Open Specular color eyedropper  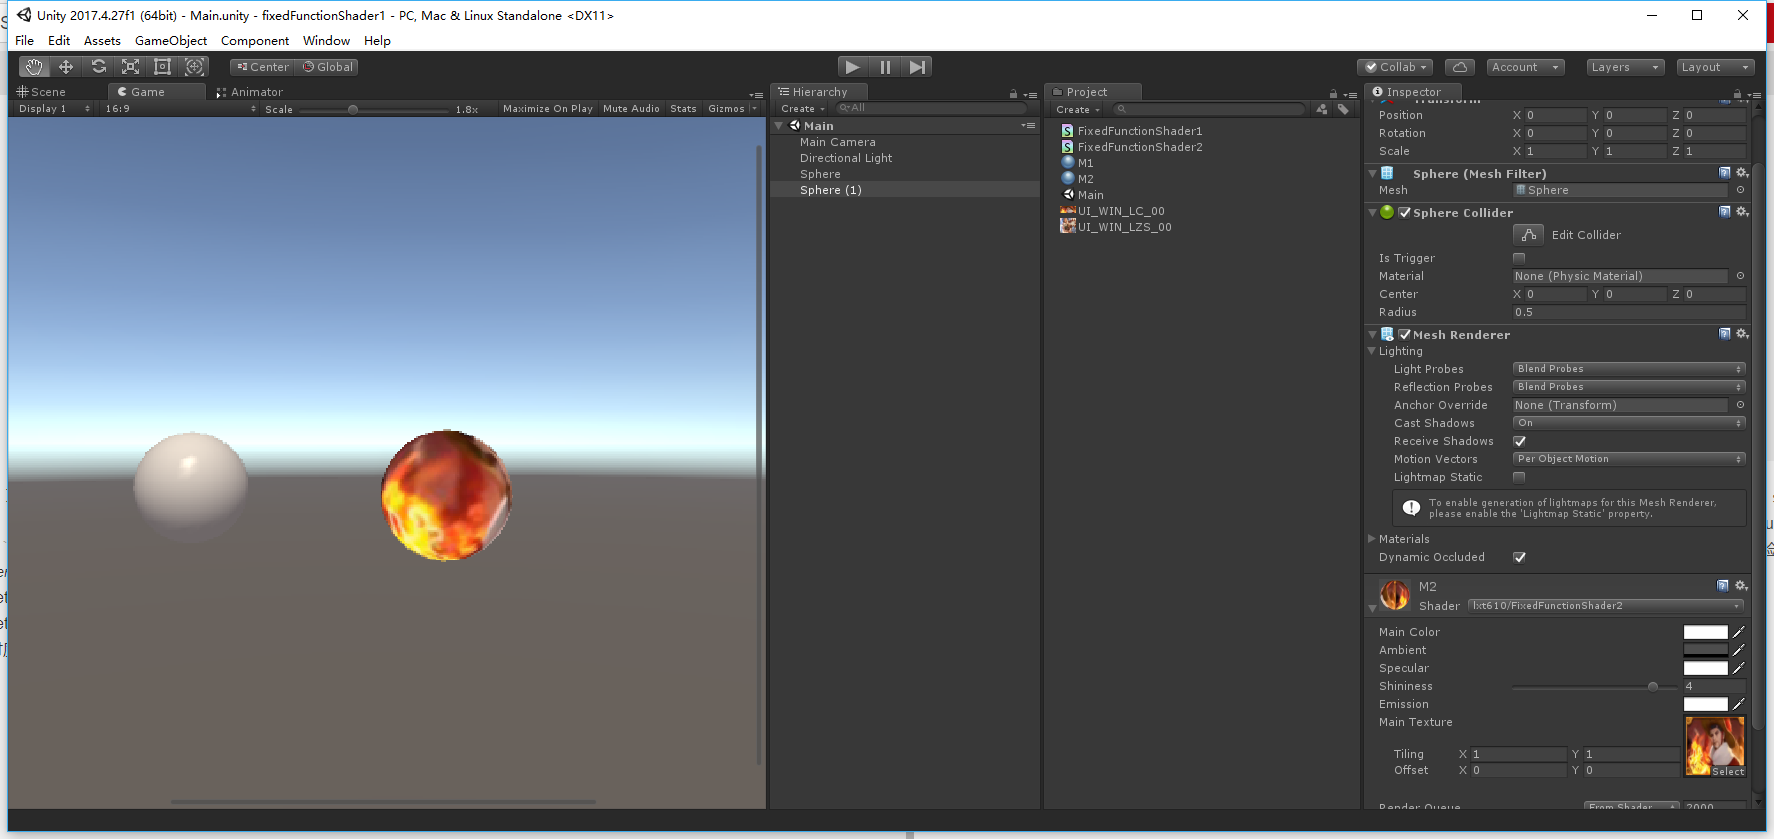(x=1739, y=668)
